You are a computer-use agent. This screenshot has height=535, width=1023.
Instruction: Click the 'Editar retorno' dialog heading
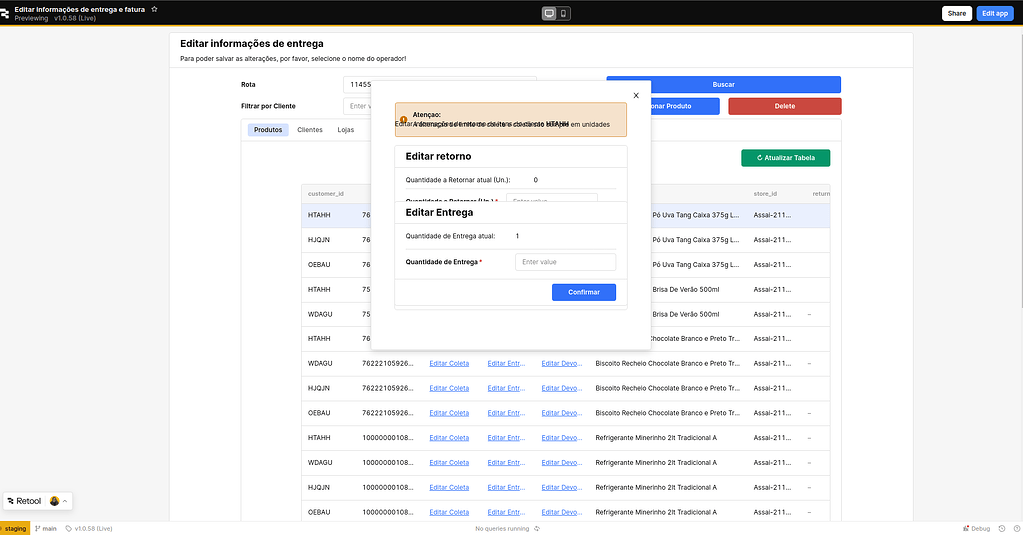click(438, 157)
